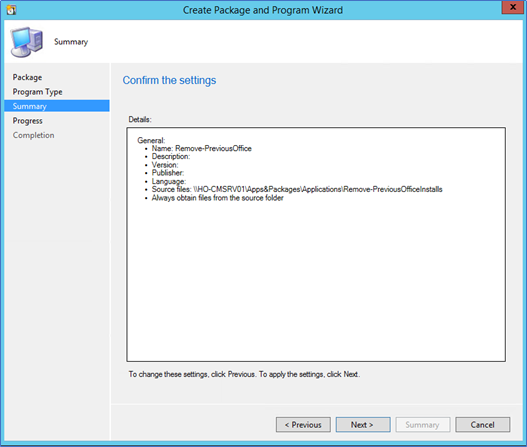527x447 pixels.
Task: Click the Name: Remove-PreviousOffice line
Action: click(201, 149)
